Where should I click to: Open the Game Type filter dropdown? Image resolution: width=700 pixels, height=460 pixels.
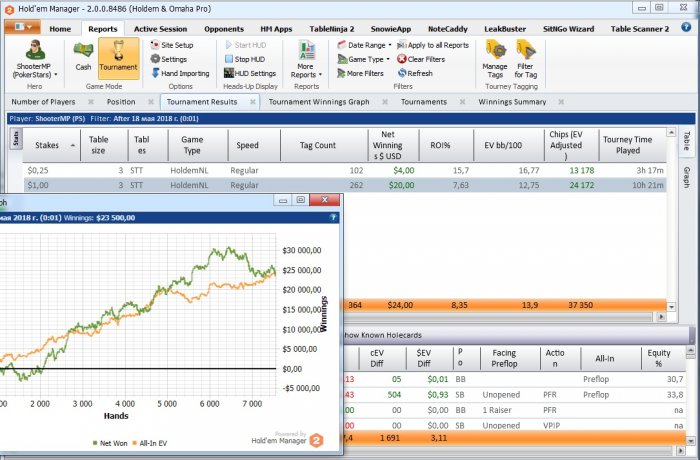[x=363, y=59]
